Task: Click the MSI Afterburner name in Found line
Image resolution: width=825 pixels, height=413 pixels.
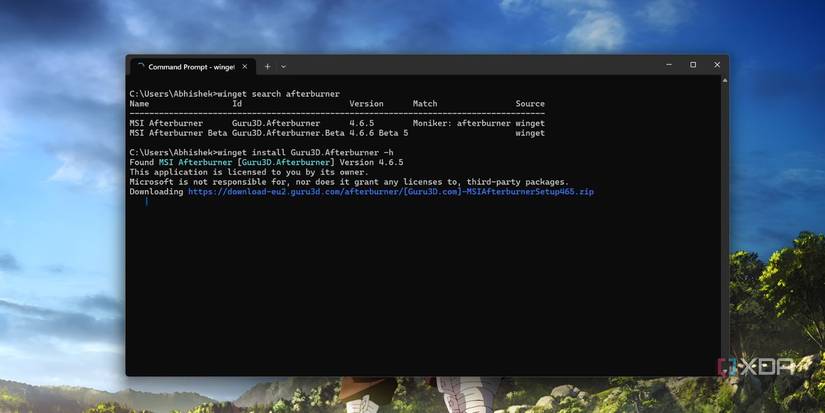Action: tap(195, 162)
